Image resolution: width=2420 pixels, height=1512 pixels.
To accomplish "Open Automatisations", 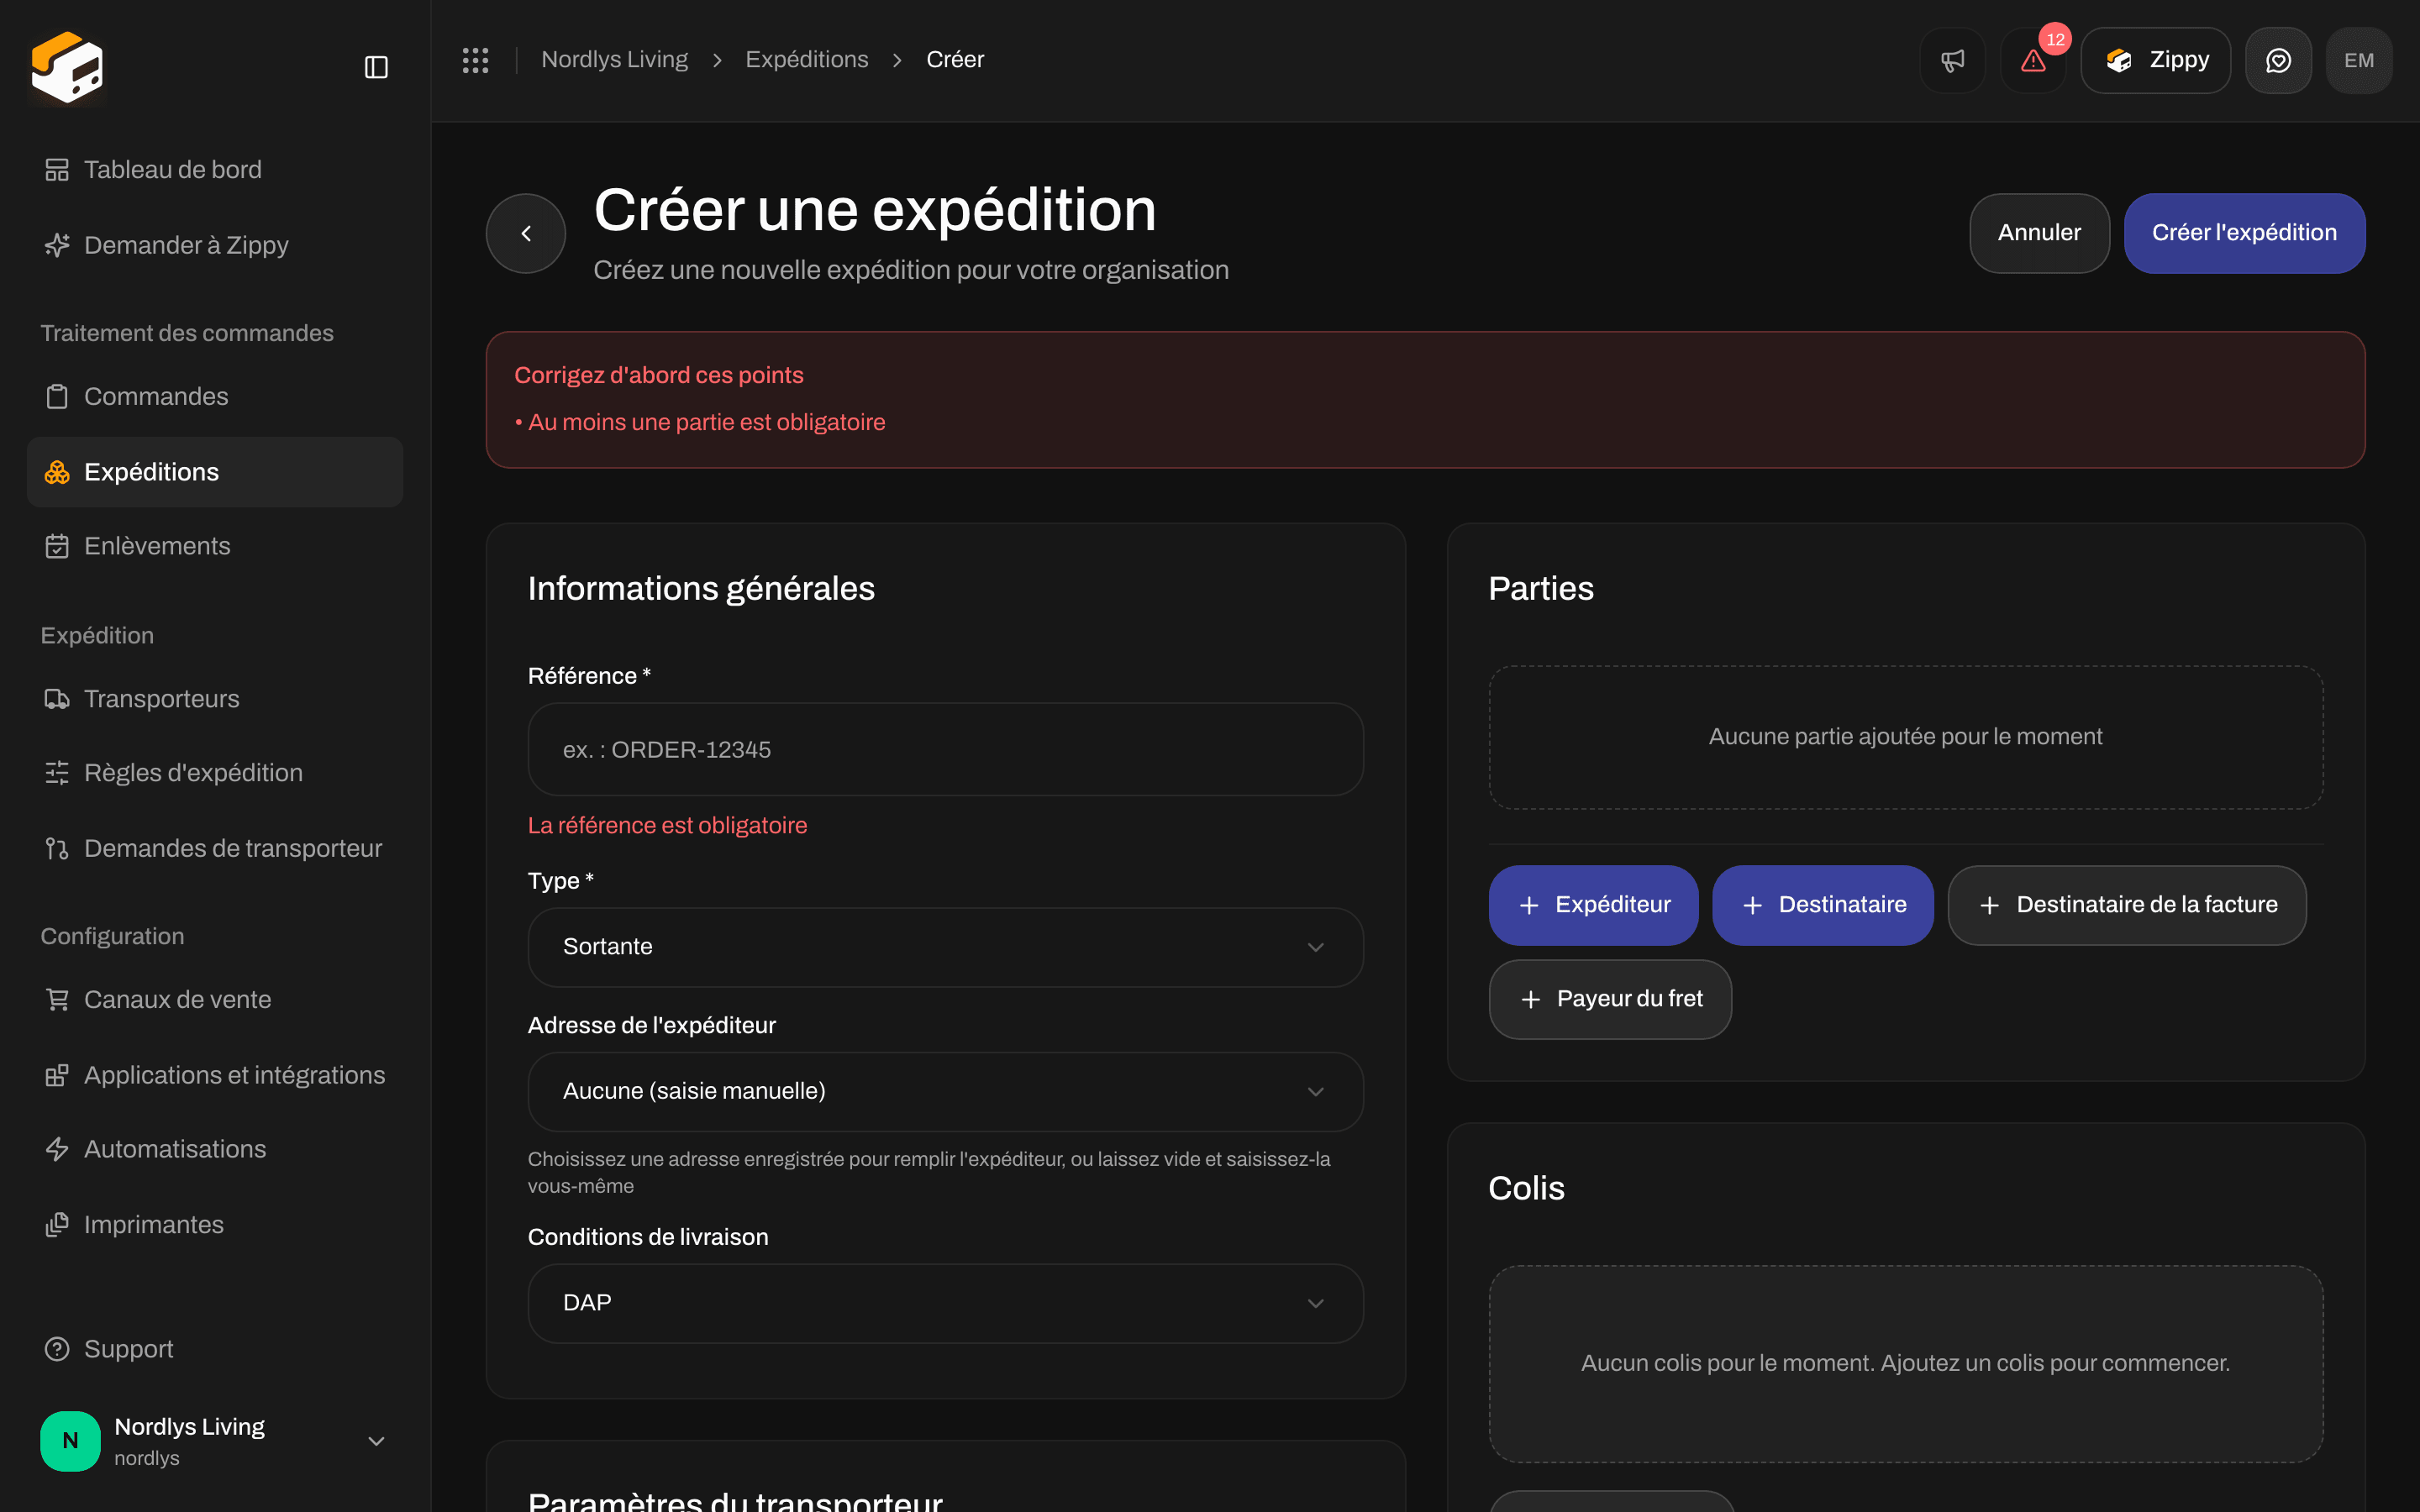I will (x=215, y=1149).
